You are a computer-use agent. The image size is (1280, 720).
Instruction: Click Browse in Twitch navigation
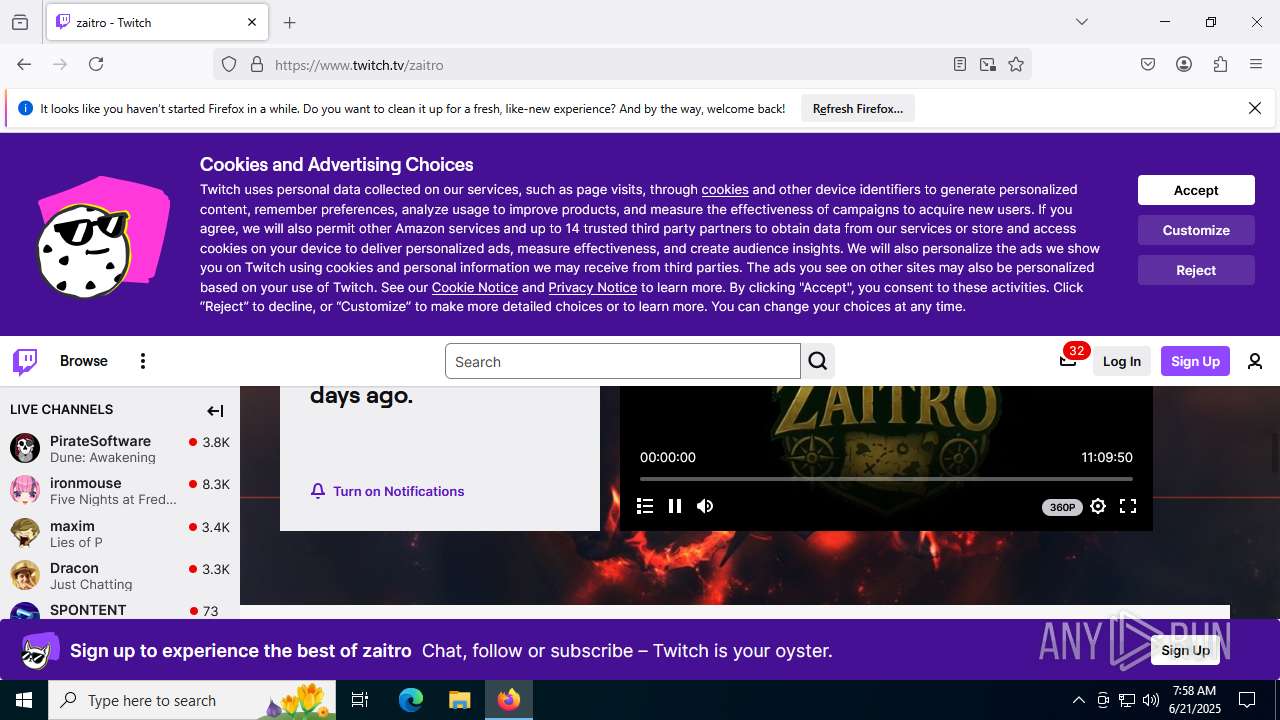click(84, 361)
